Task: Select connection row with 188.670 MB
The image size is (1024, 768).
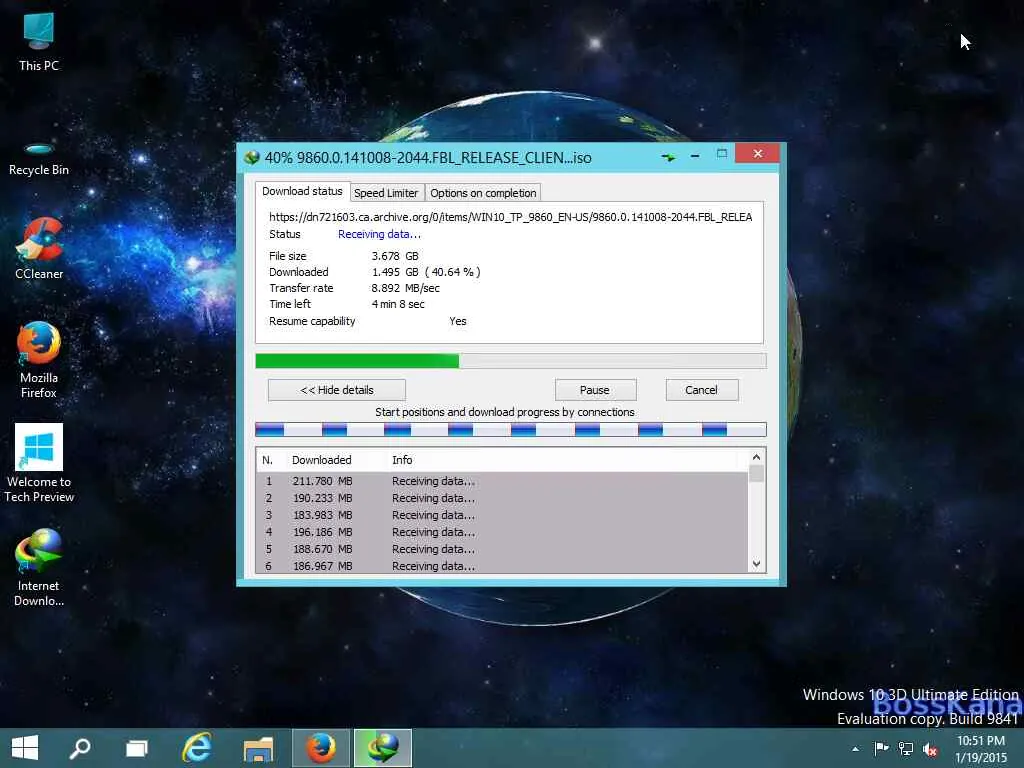Action: (502, 549)
